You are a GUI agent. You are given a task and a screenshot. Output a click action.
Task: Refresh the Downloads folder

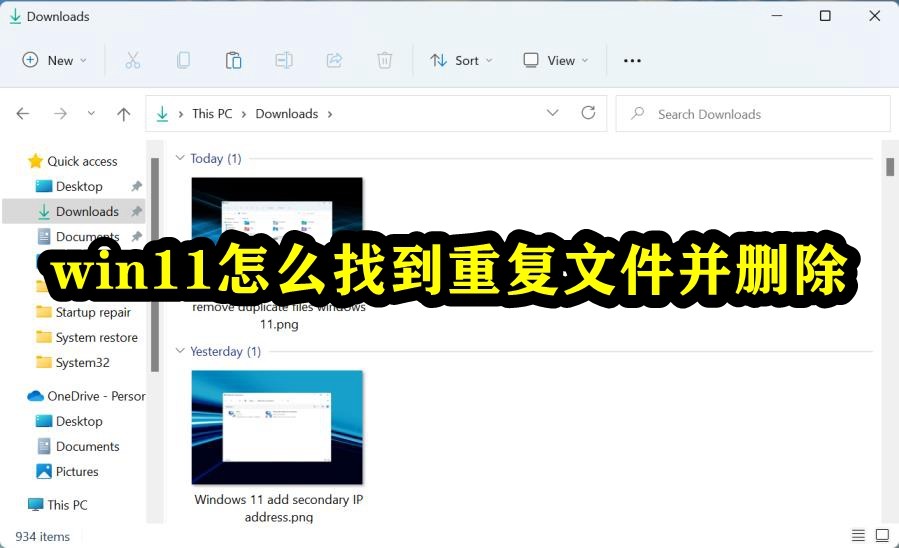(588, 113)
